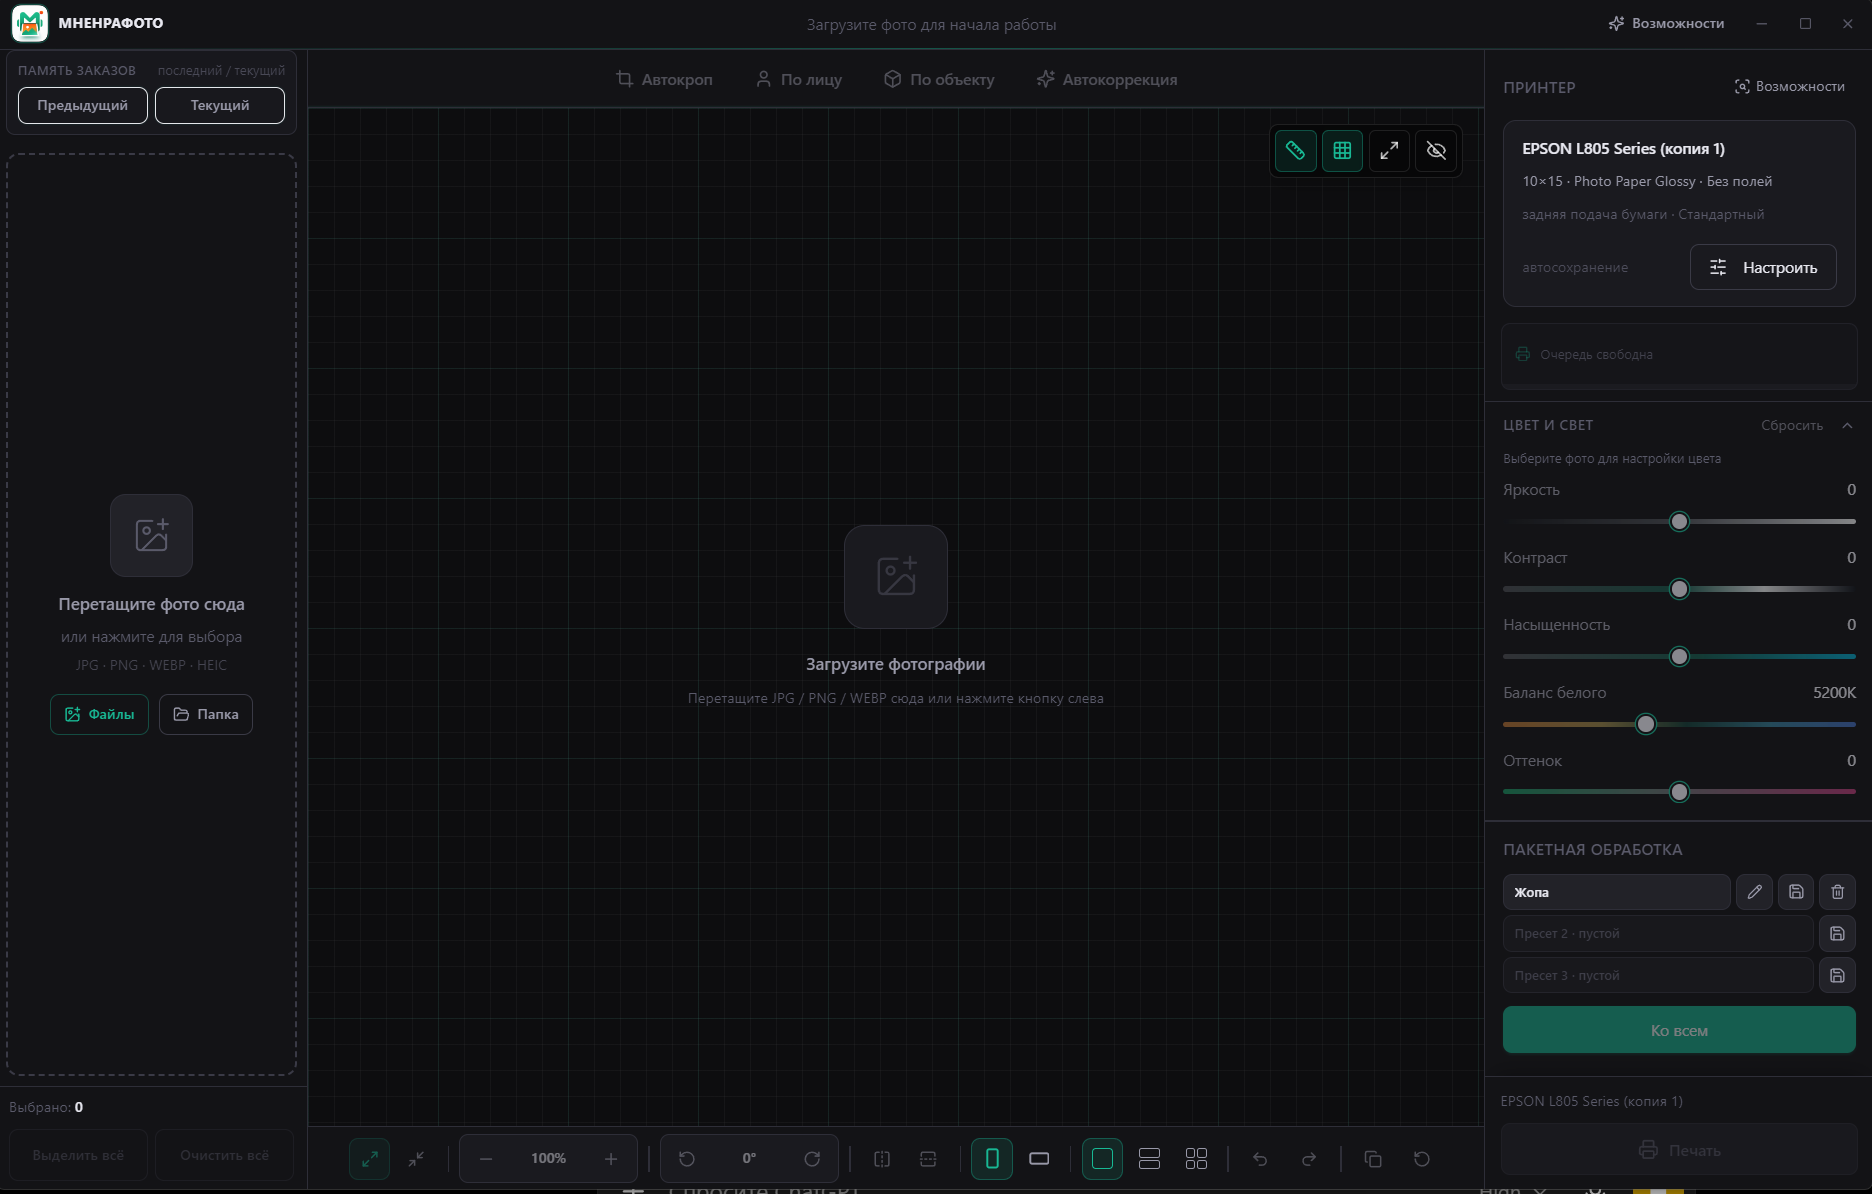Click the Печать button
This screenshot has width=1872, height=1194.
(x=1679, y=1150)
